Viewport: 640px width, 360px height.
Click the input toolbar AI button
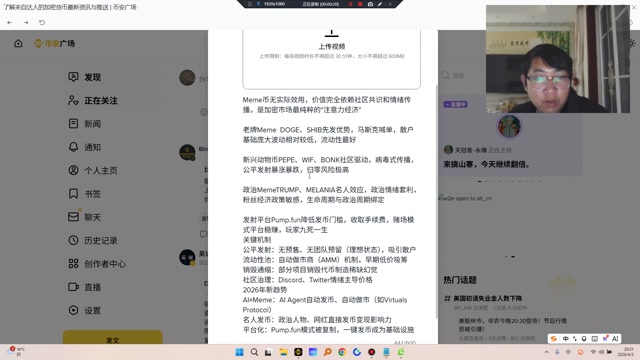coord(615,338)
